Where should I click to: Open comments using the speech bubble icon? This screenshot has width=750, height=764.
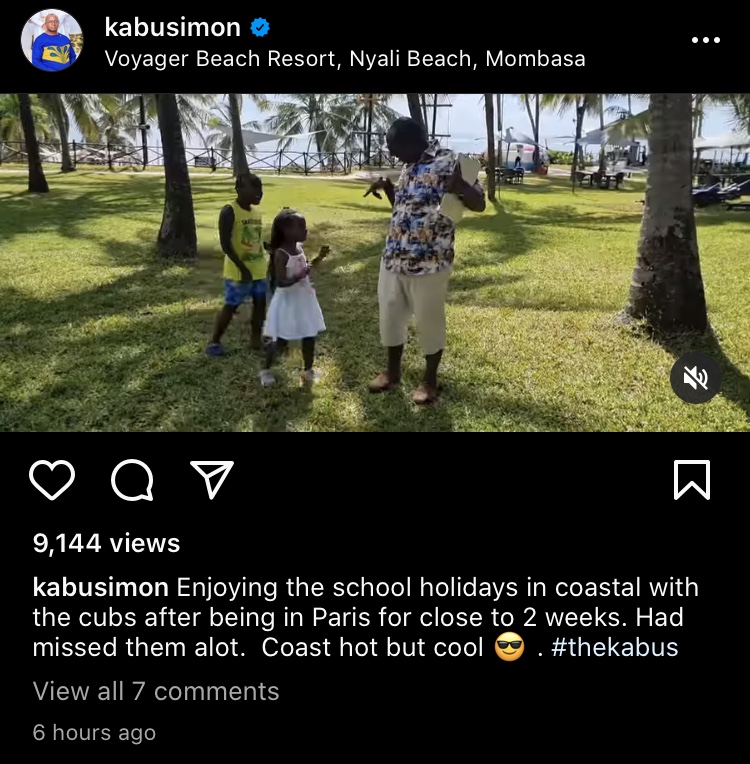point(132,480)
